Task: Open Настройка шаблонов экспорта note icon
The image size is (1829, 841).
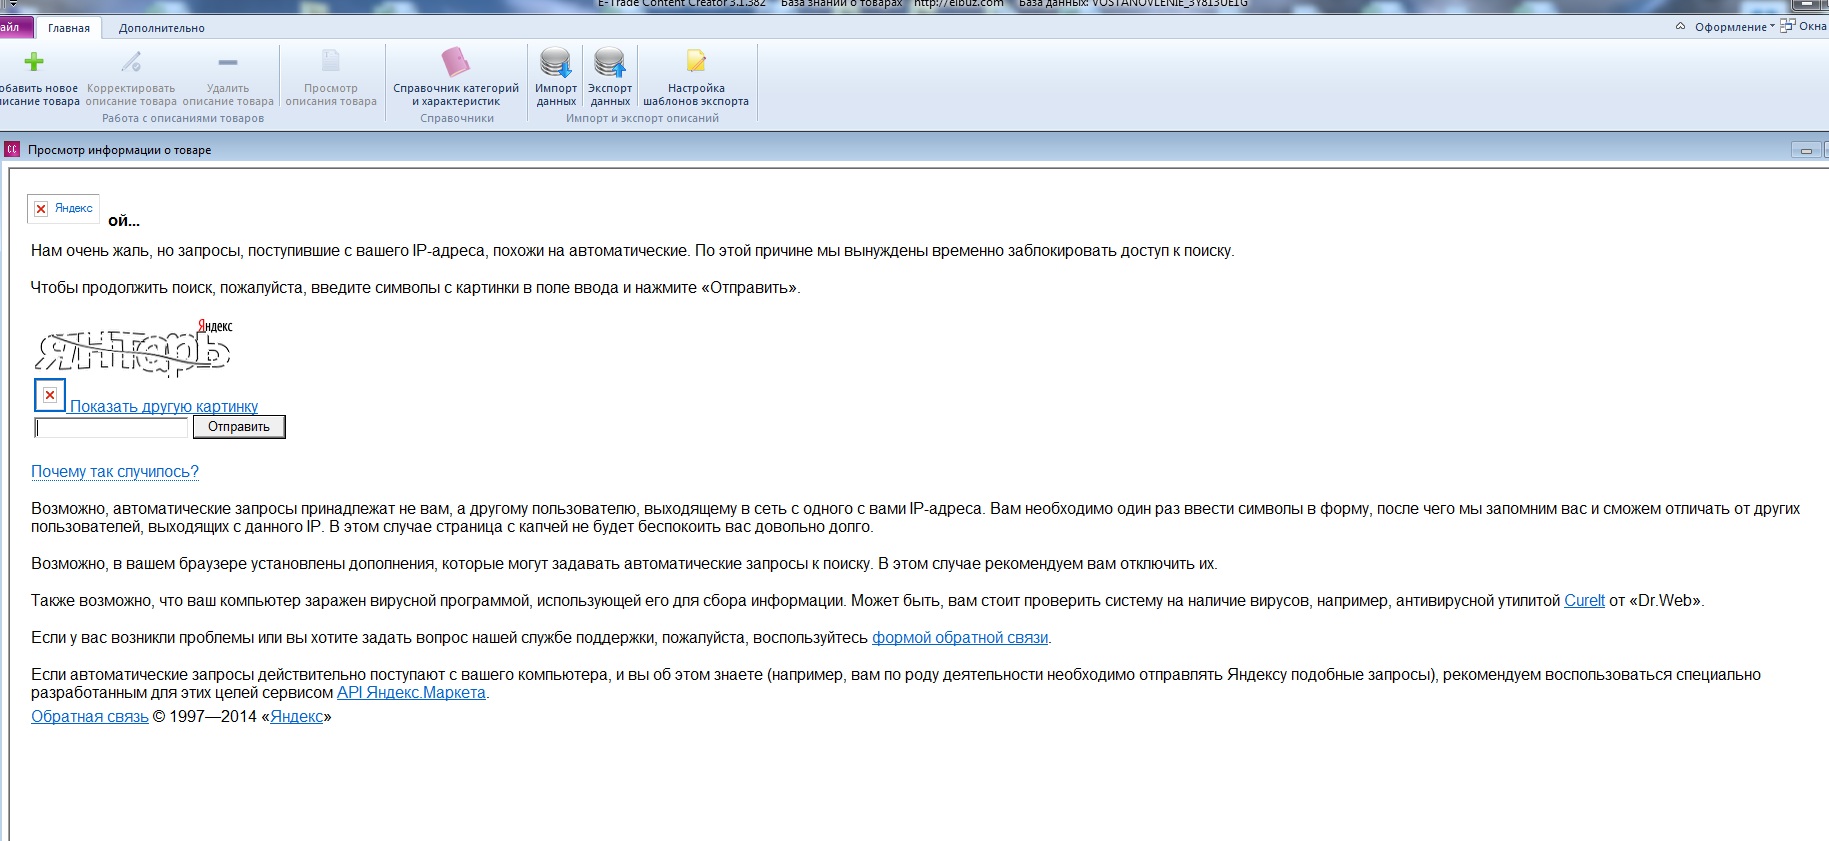Action: [696, 62]
